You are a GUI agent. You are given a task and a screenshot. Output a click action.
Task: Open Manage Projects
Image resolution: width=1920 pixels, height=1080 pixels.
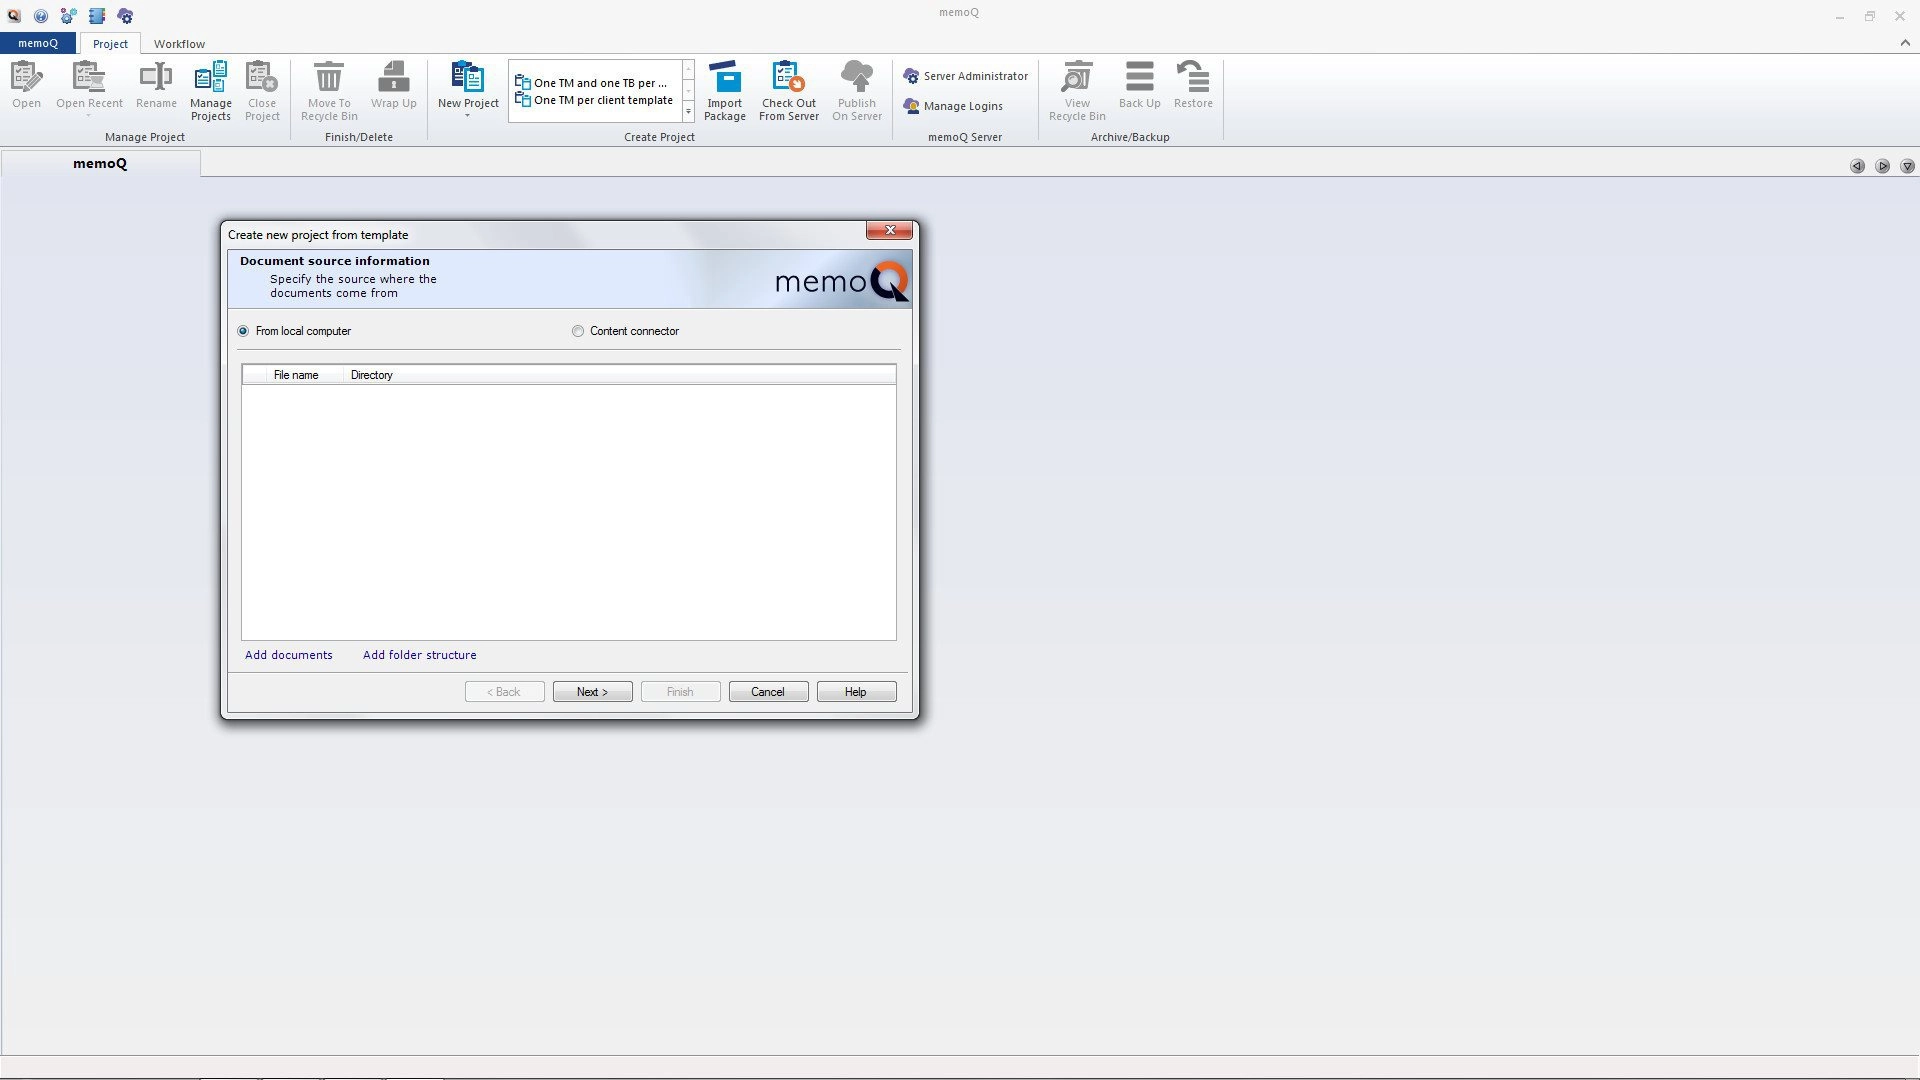(x=211, y=91)
